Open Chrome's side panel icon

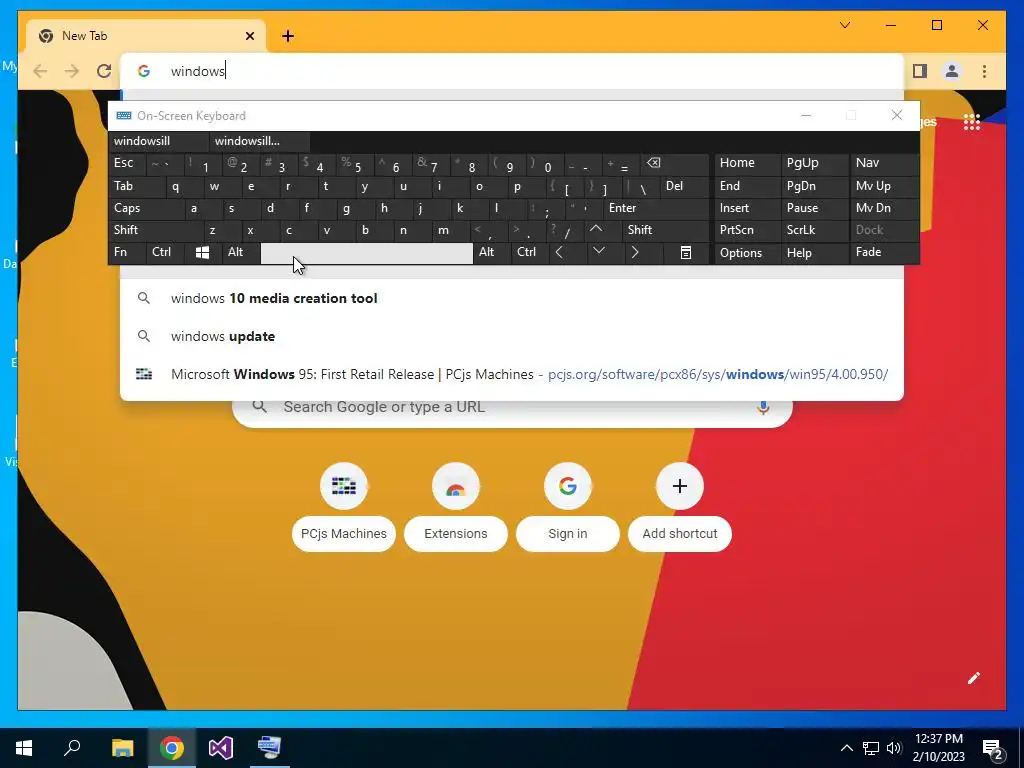(x=920, y=71)
